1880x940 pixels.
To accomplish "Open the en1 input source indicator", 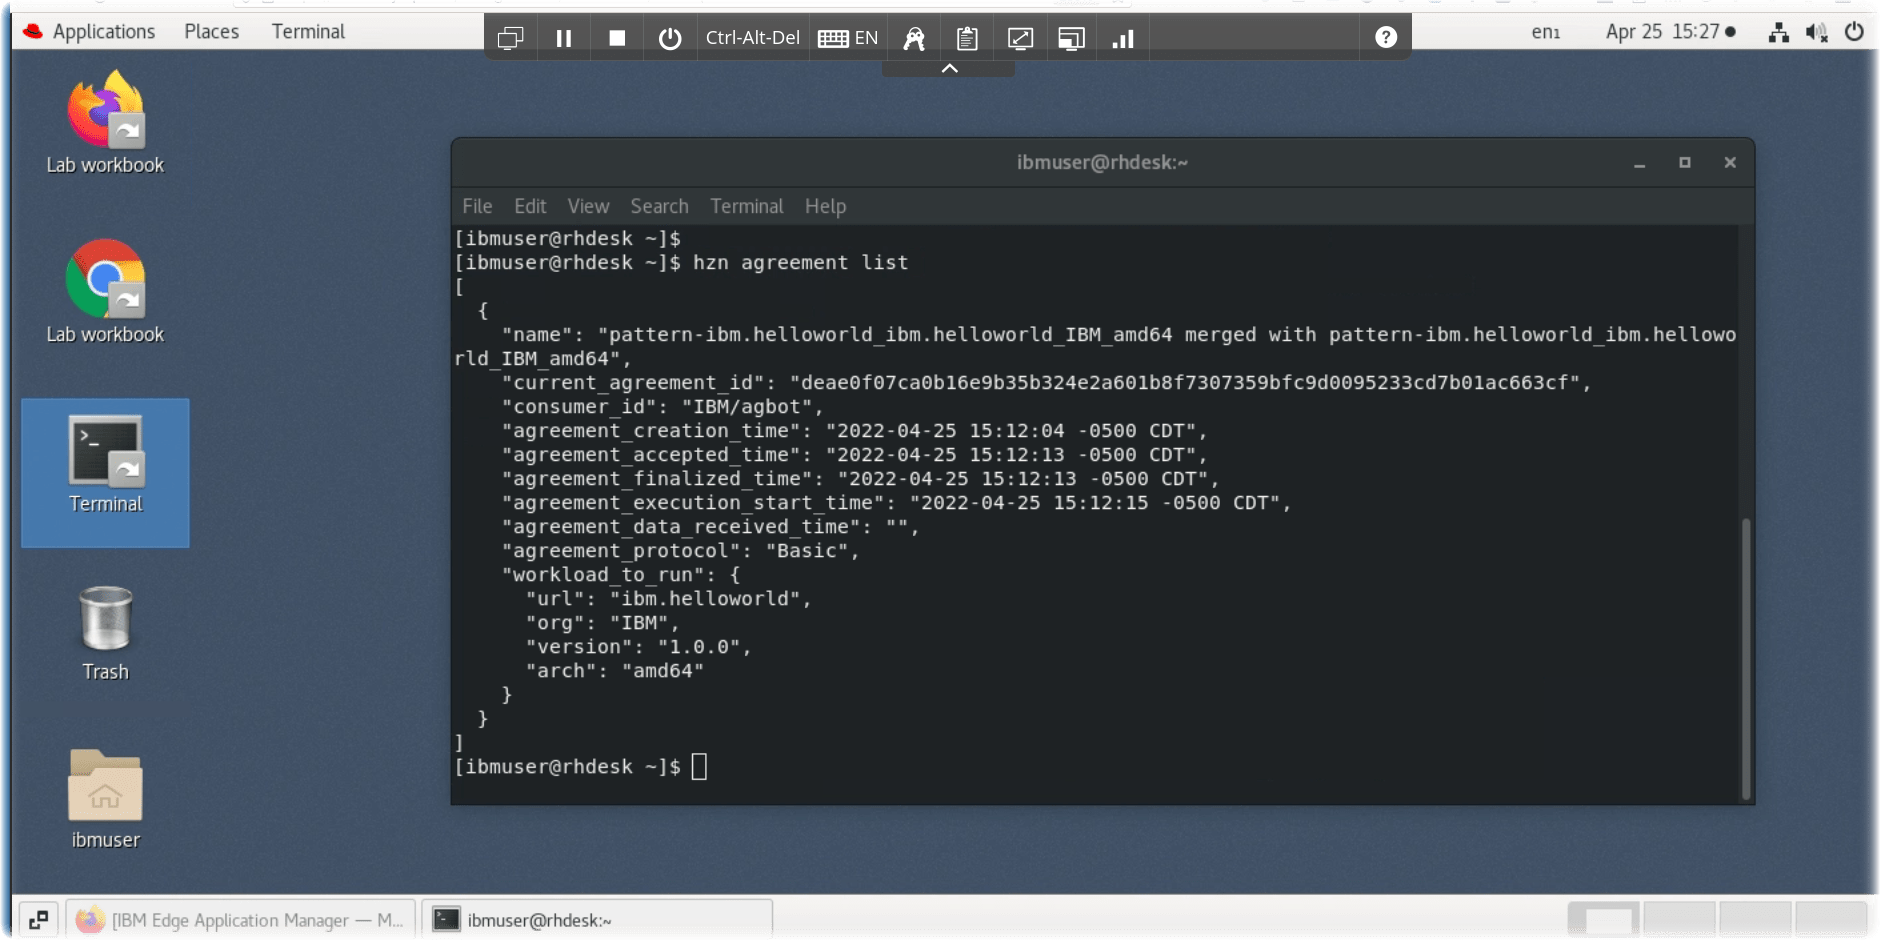I will 1546,32.
